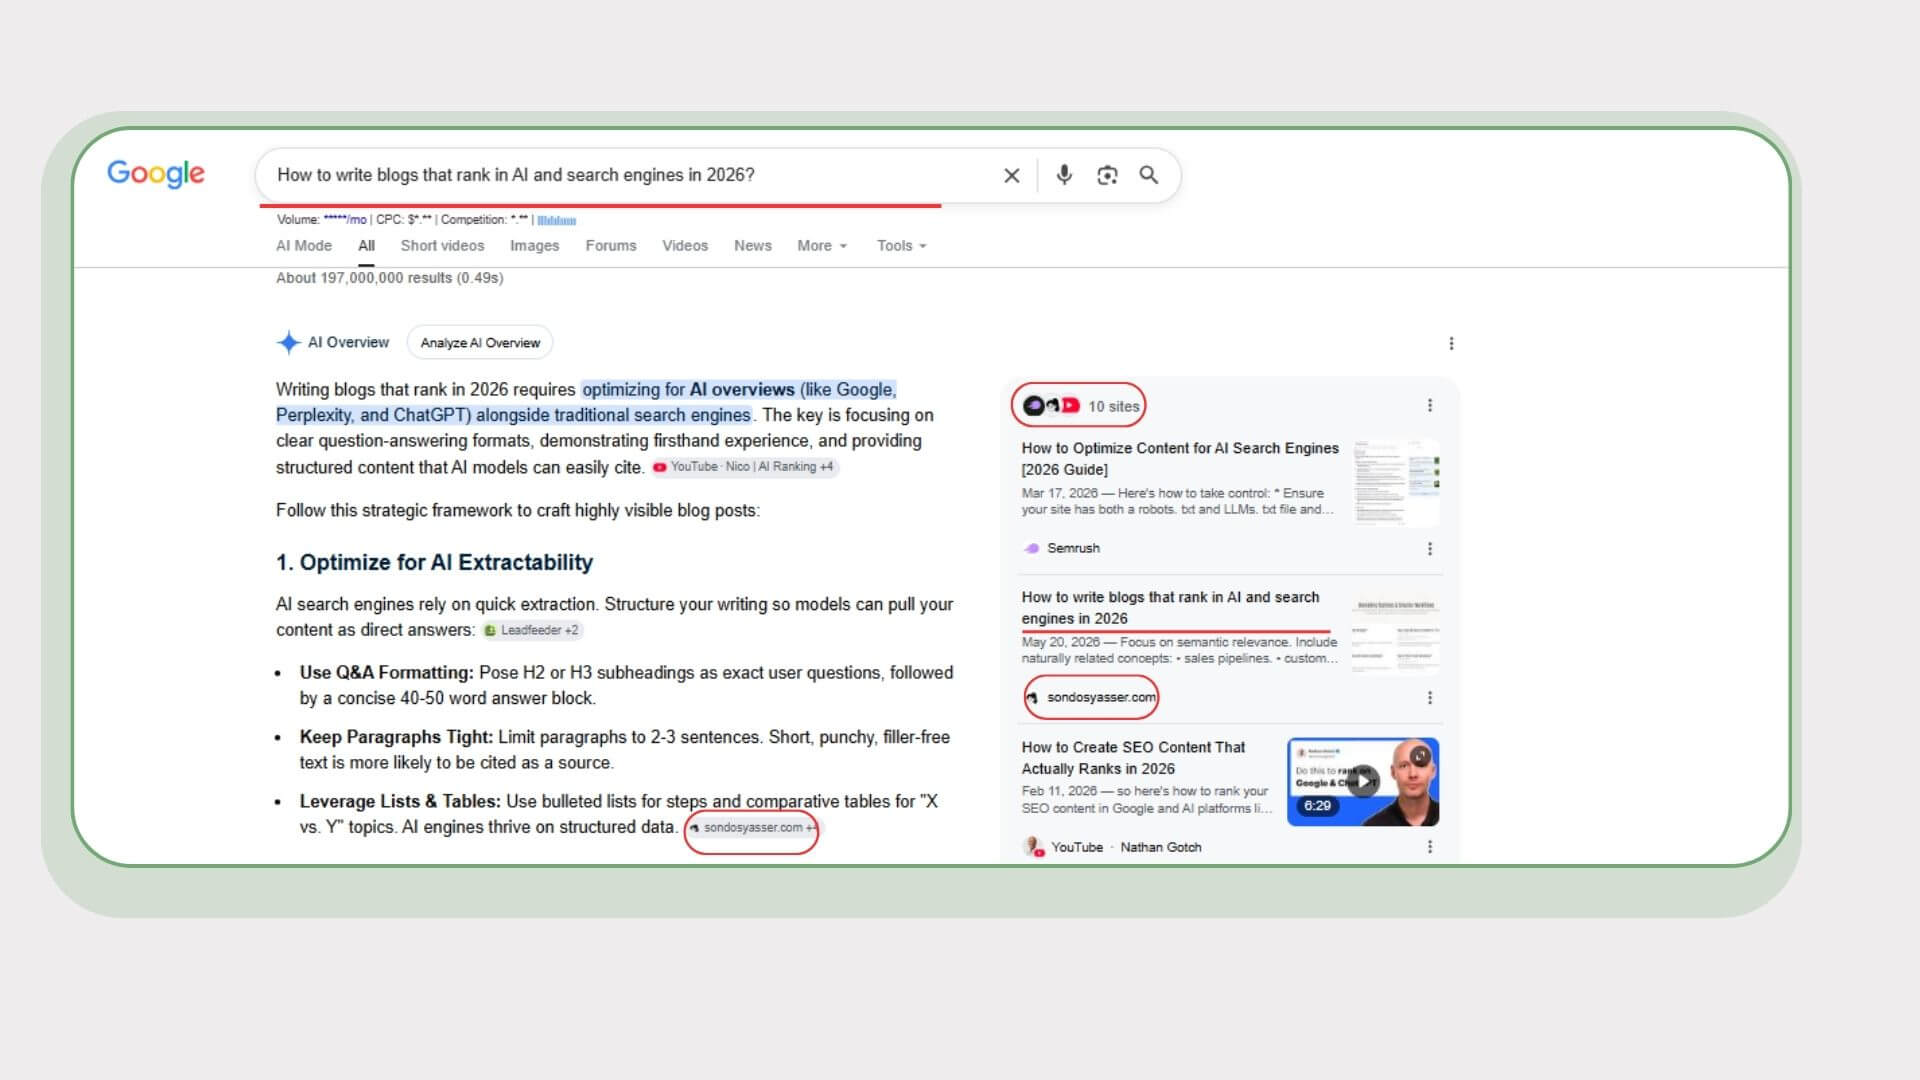Screen dimensions: 1920x1080
Task: Click the Semrush article thumbnail
Action: 1397,483
